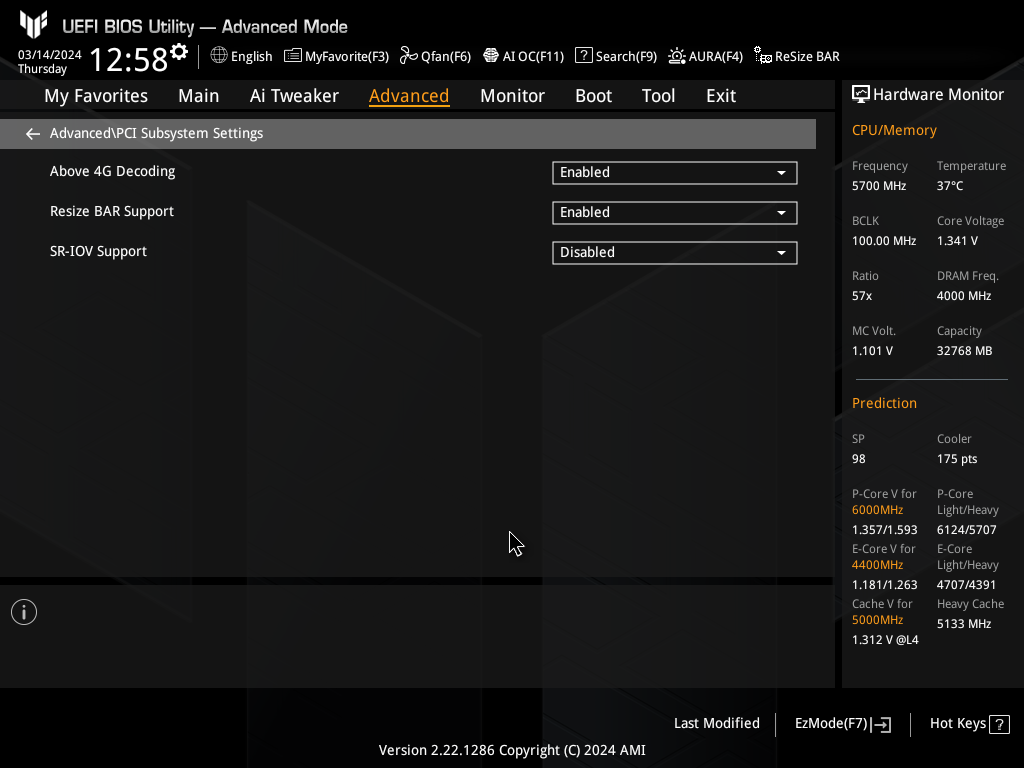Image resolution: width=1024 pixels, height=768 pixels.
Task: Click SP value 98
Action: pyautogui.click(x=858, y=459)
